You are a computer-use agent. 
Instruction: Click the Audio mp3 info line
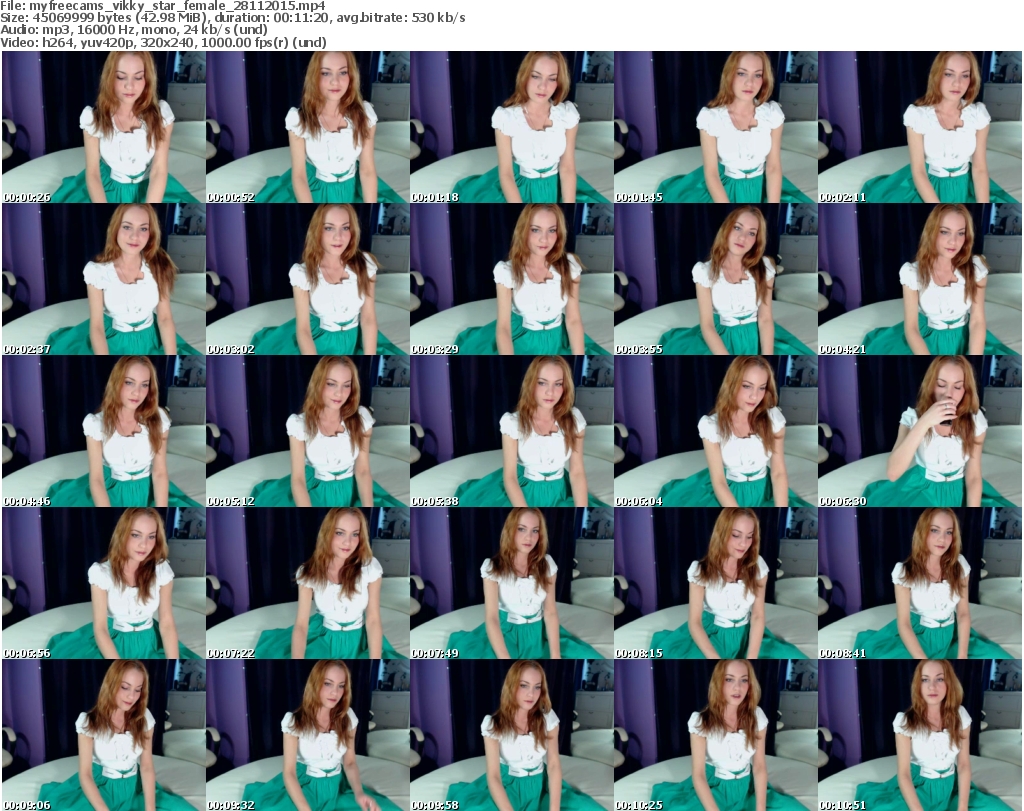[134, 30]
